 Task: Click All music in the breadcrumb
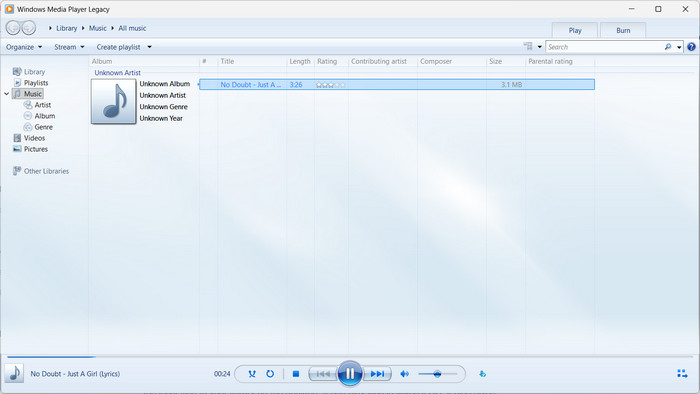coord(132,28)
